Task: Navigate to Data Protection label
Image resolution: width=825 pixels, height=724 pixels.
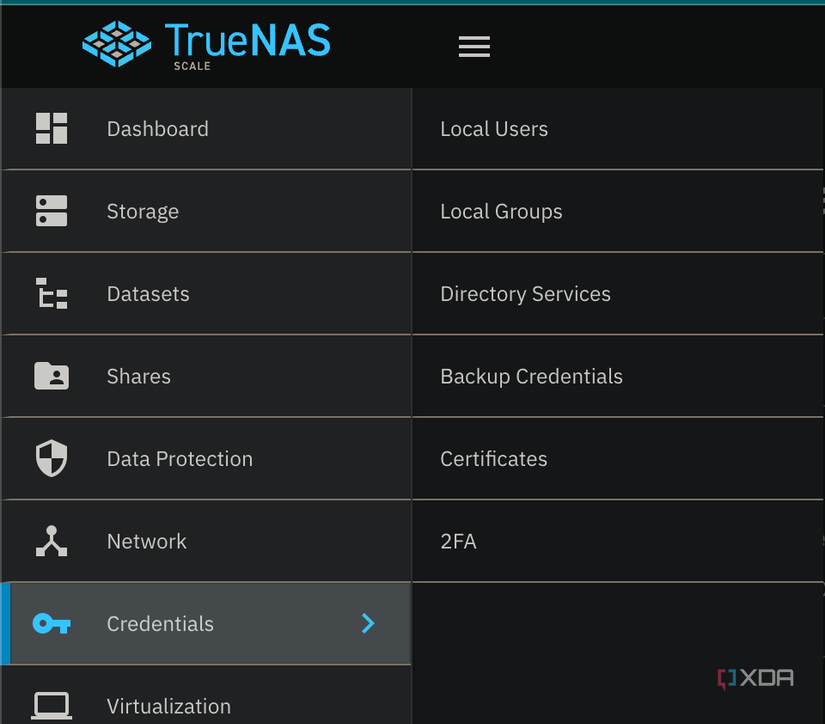Action: click(179, 459)
